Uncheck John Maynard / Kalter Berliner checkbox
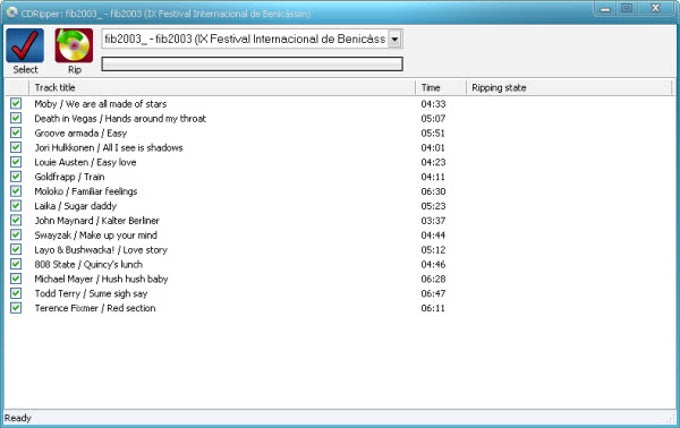680x428 pixels. click(16, 220)
